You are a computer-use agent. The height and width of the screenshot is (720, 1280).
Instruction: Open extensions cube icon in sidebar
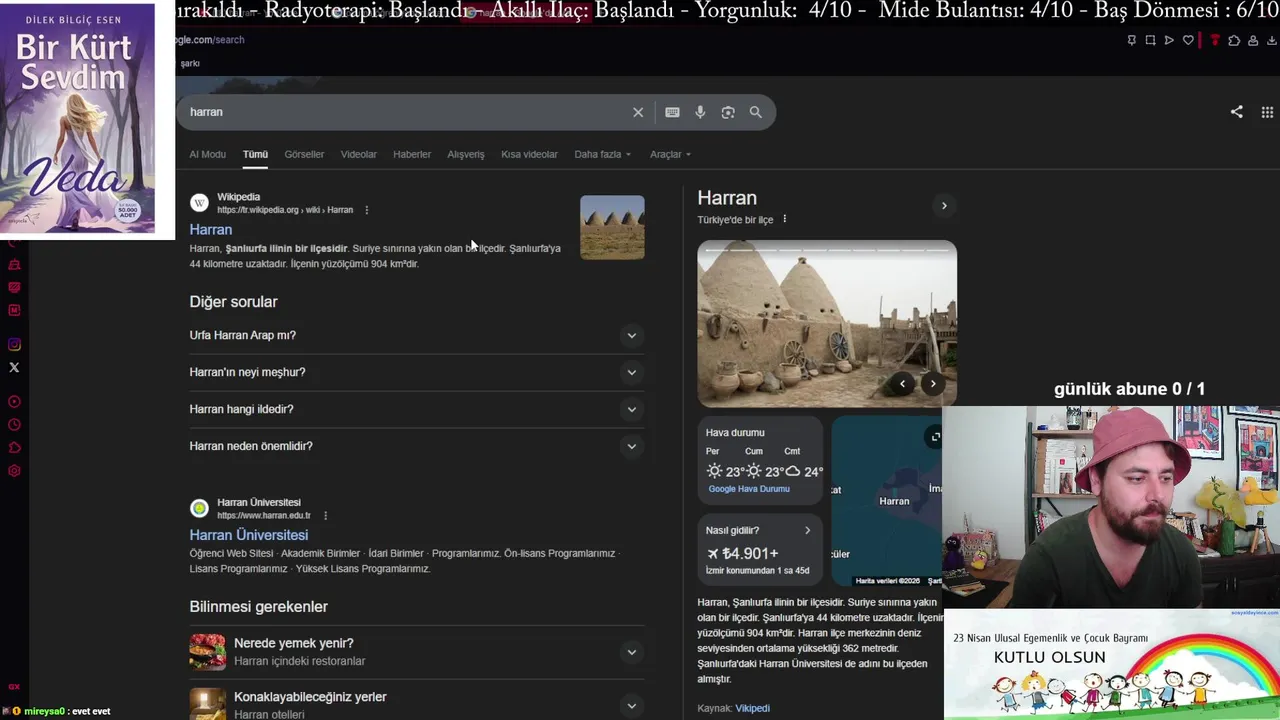[x=14, y=448]
